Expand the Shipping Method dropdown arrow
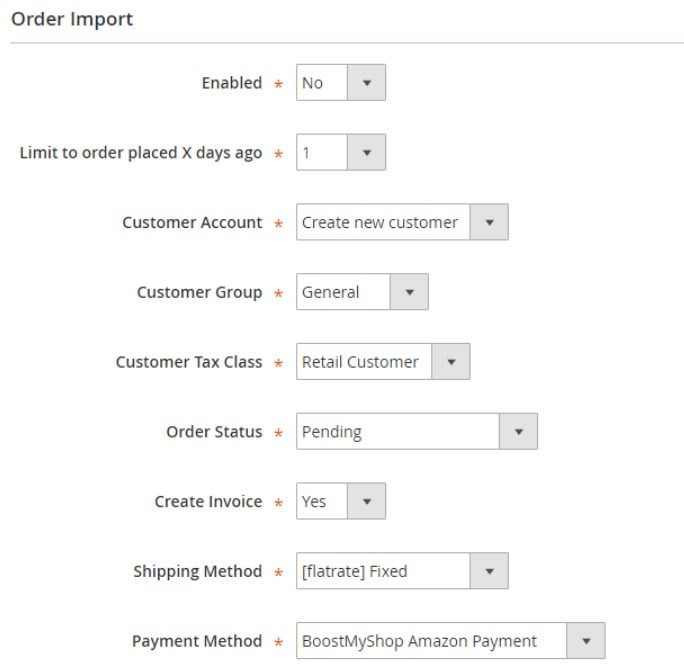 pyautogui.click(x=489, y=571)
